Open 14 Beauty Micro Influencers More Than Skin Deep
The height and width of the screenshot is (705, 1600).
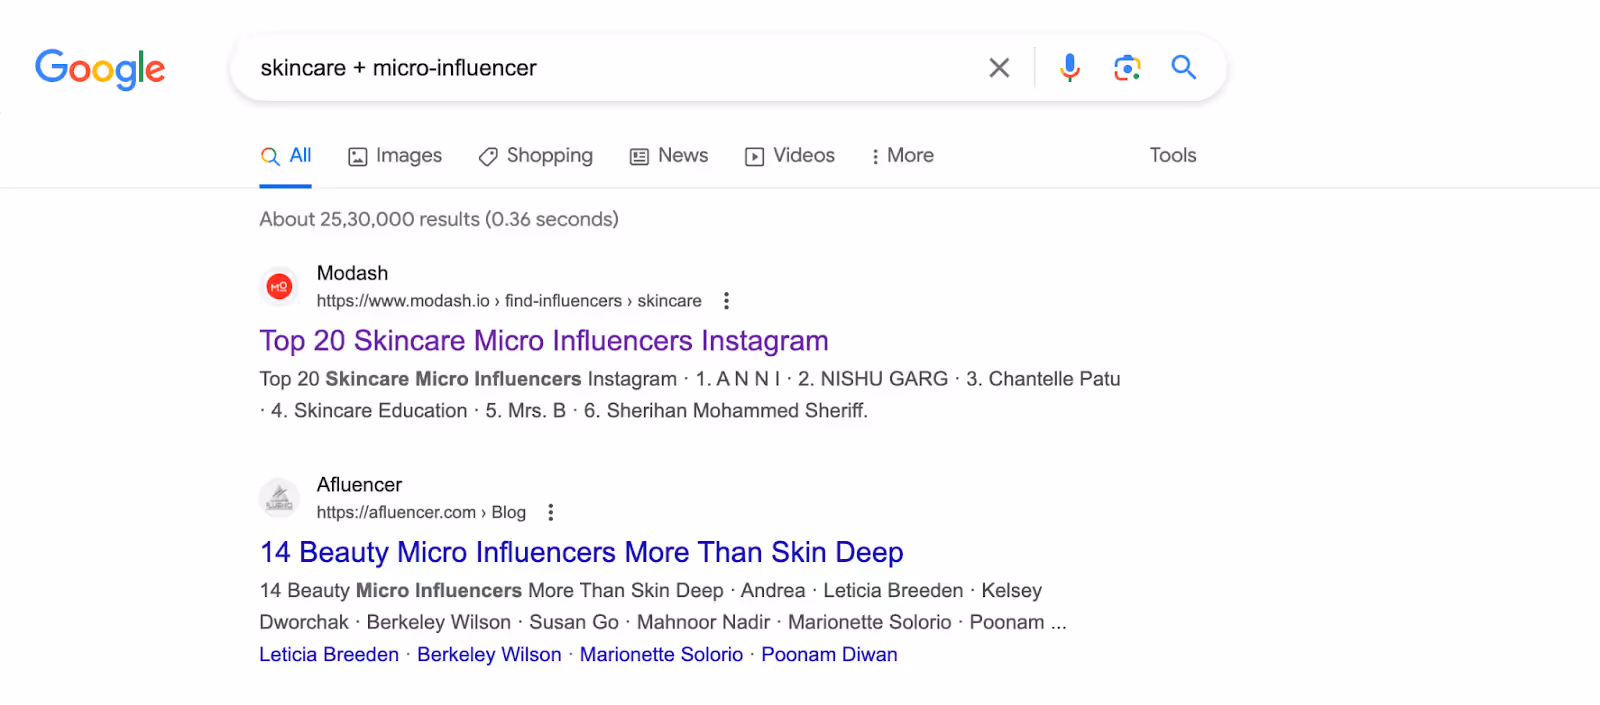(x=582, y=552)
